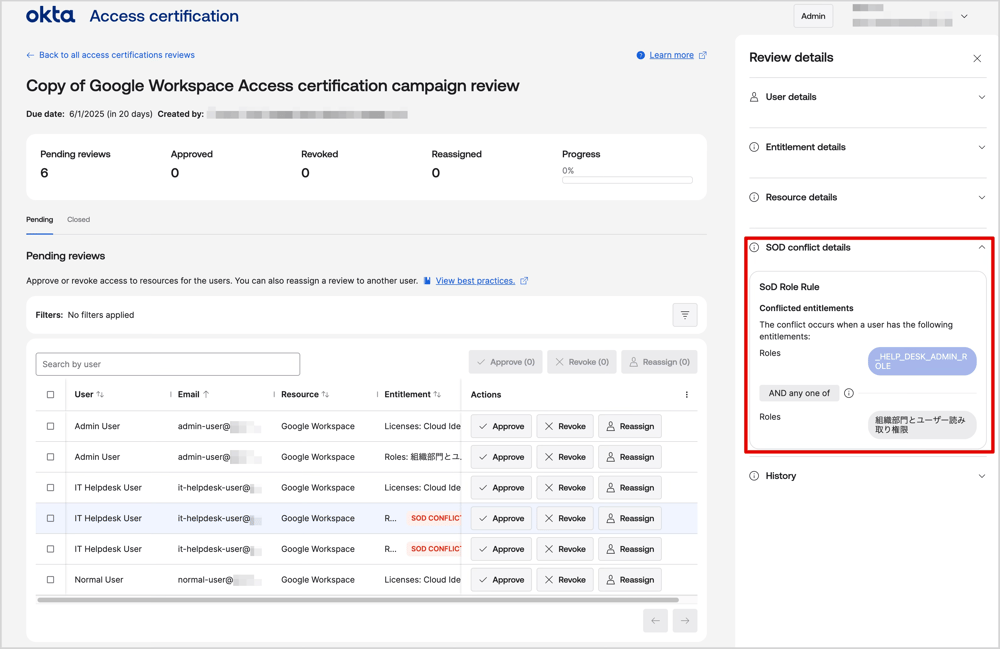Screen dimensions: 1000x649
Task: Click the bulk Reassign (0) button
Action: click(659, 362)
